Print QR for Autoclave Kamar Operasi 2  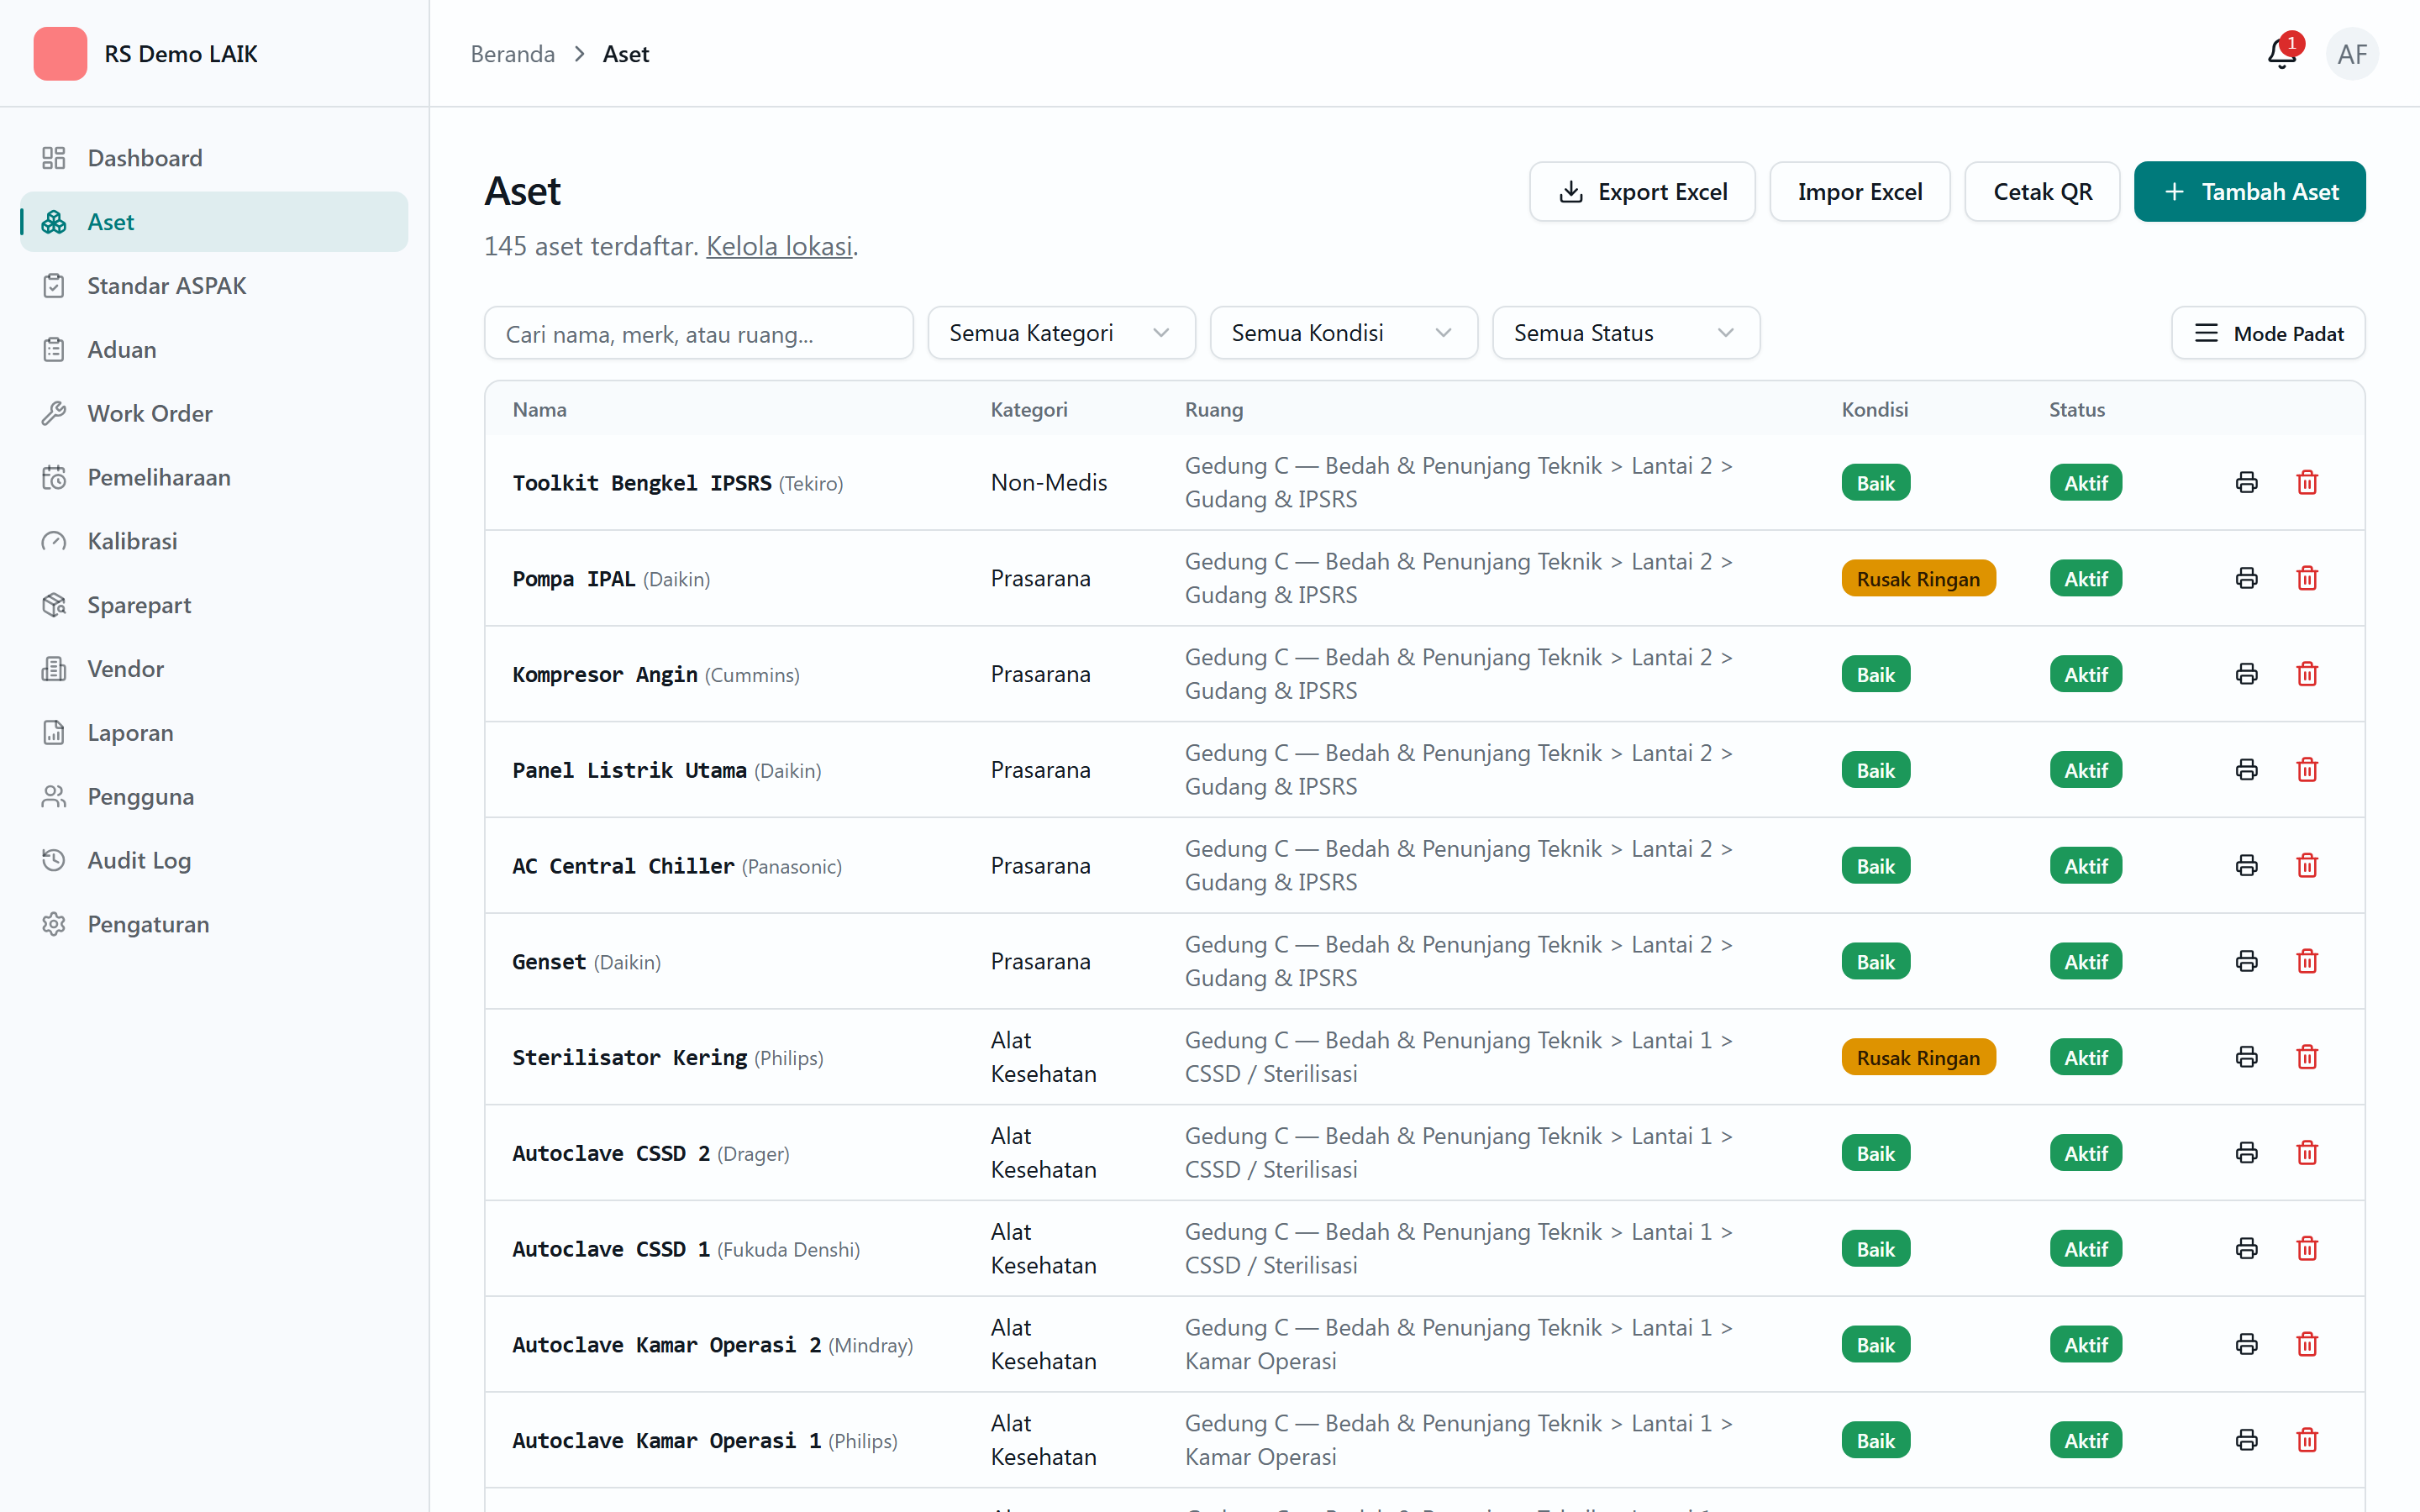[x=2246, y=1344]
